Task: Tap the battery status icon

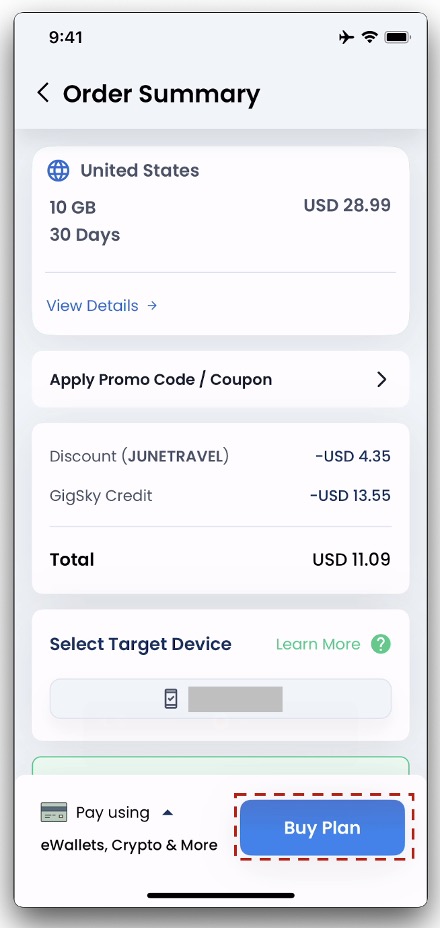Action: click(x=398, y=37)
